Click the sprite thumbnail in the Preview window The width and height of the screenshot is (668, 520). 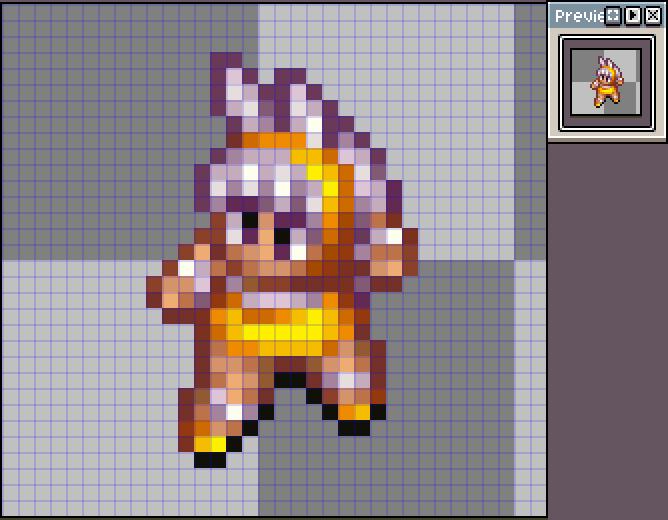pos(606,82)
